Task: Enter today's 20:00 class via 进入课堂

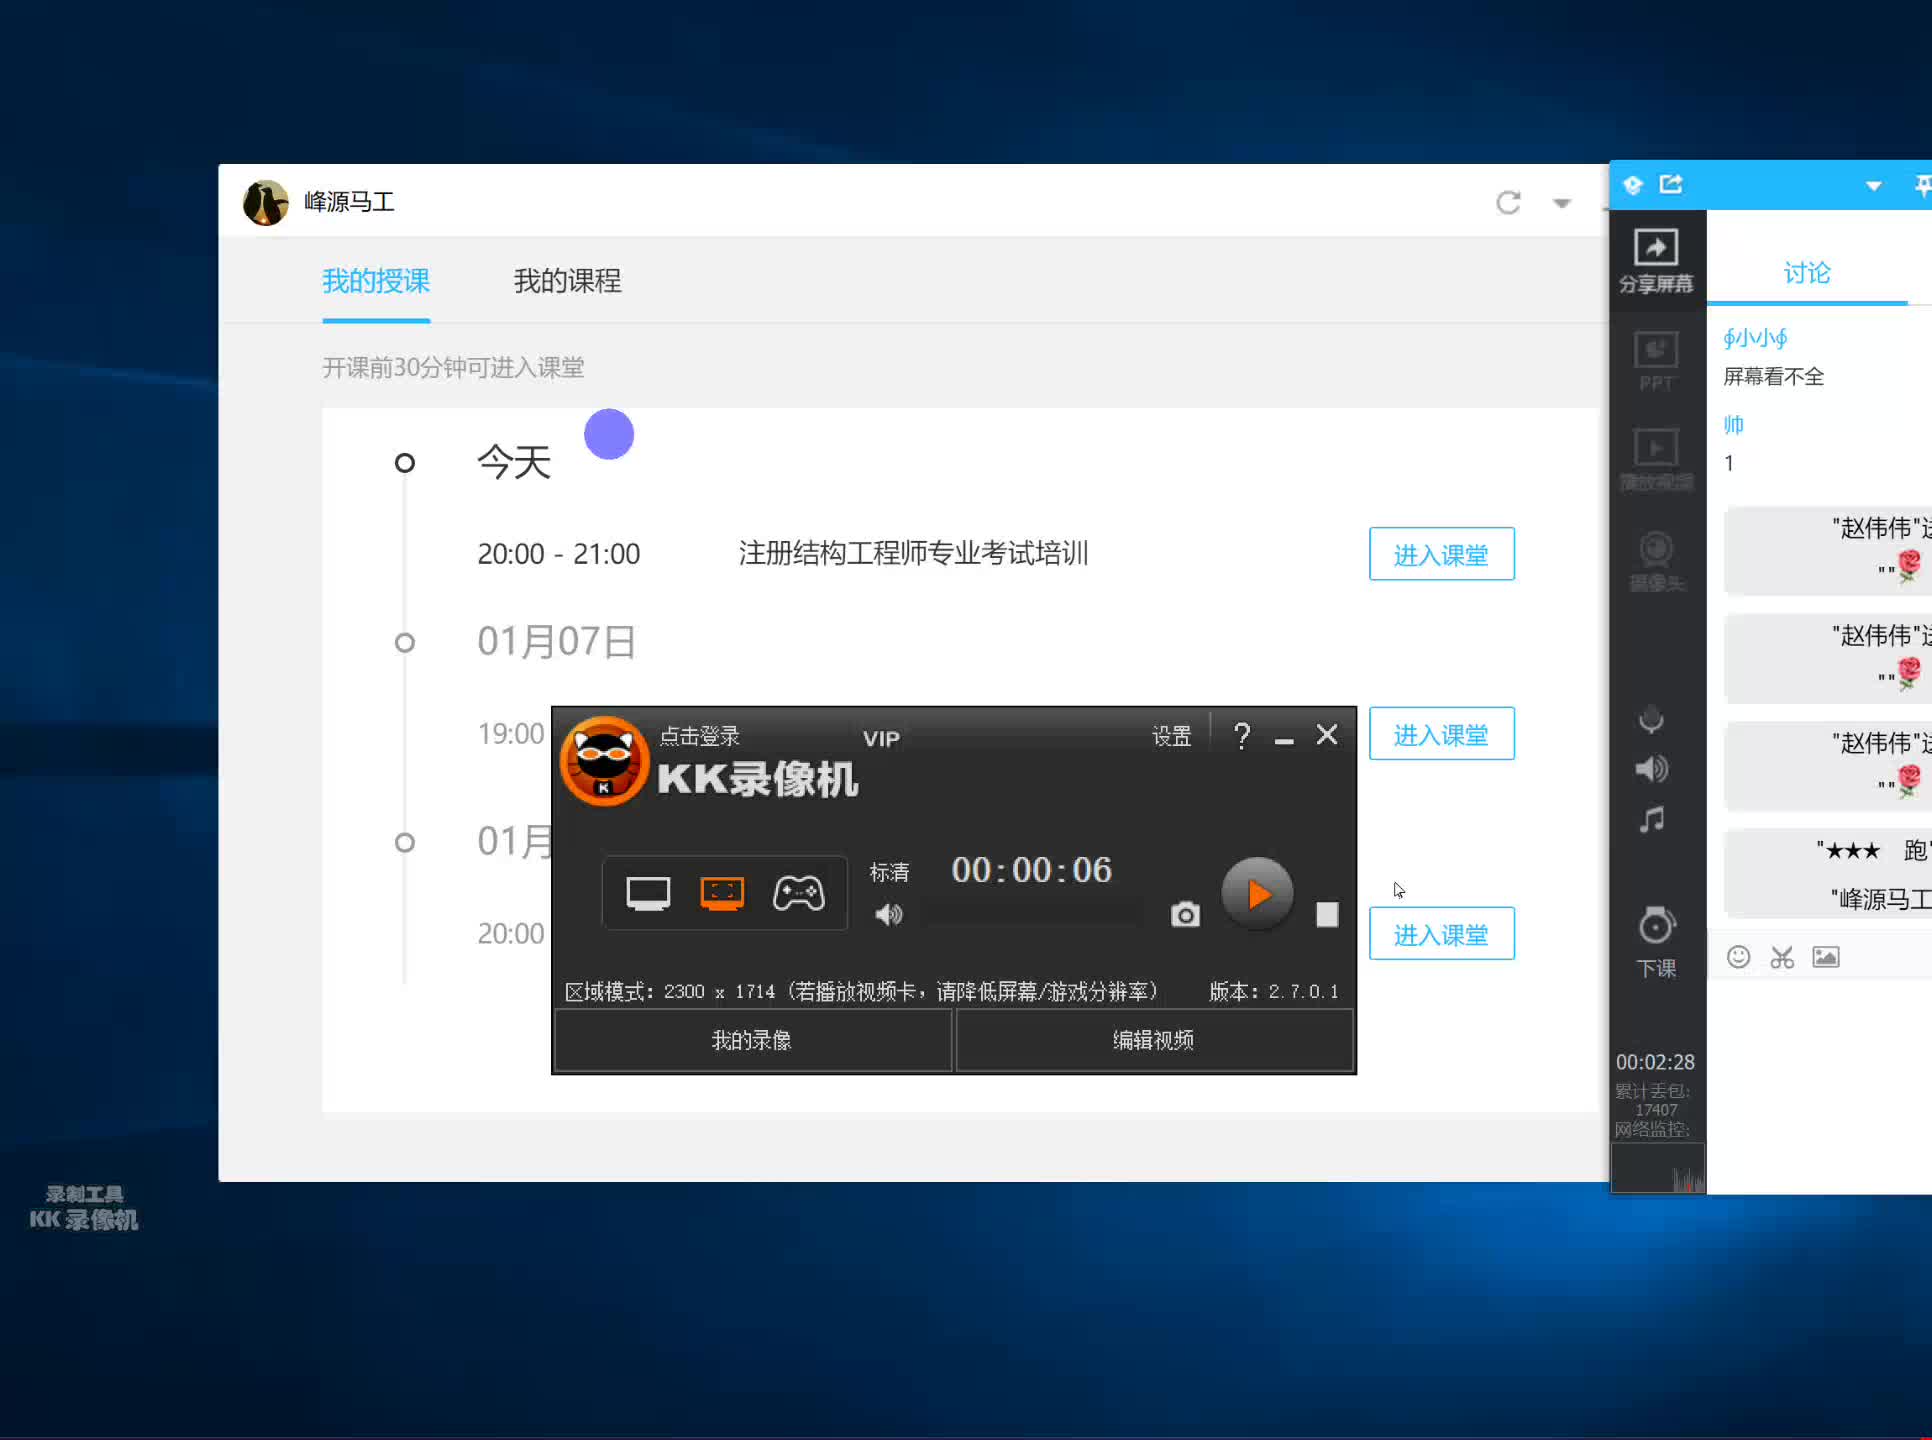Action: [x=1441, y=554]
